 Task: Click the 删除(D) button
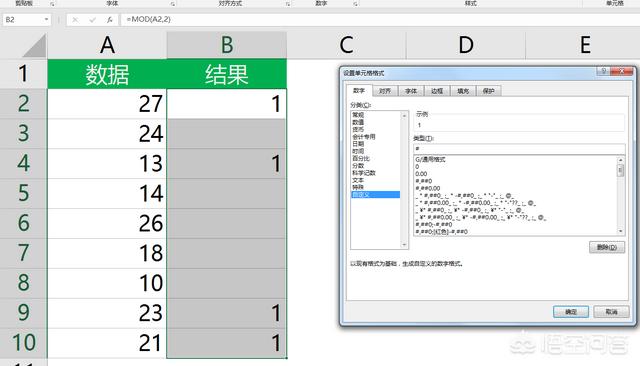[607, 247]
